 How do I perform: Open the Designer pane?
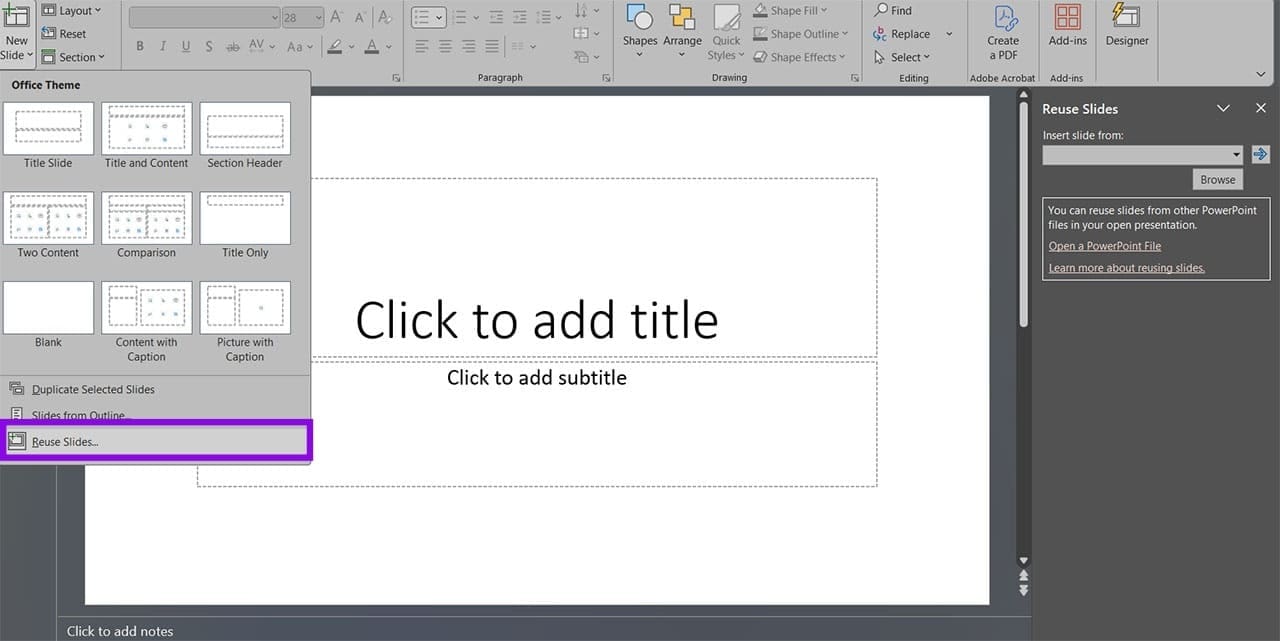[x=1127, y=26]
